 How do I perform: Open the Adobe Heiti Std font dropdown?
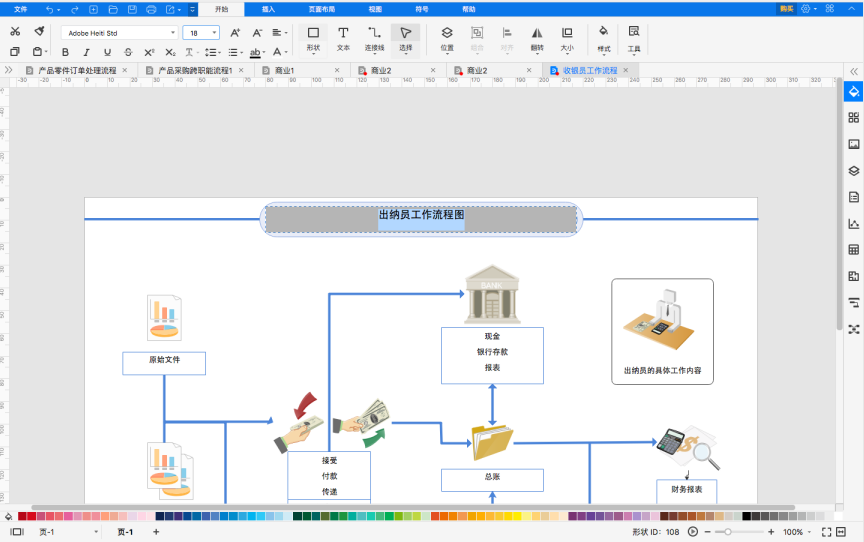pos(120,33)
